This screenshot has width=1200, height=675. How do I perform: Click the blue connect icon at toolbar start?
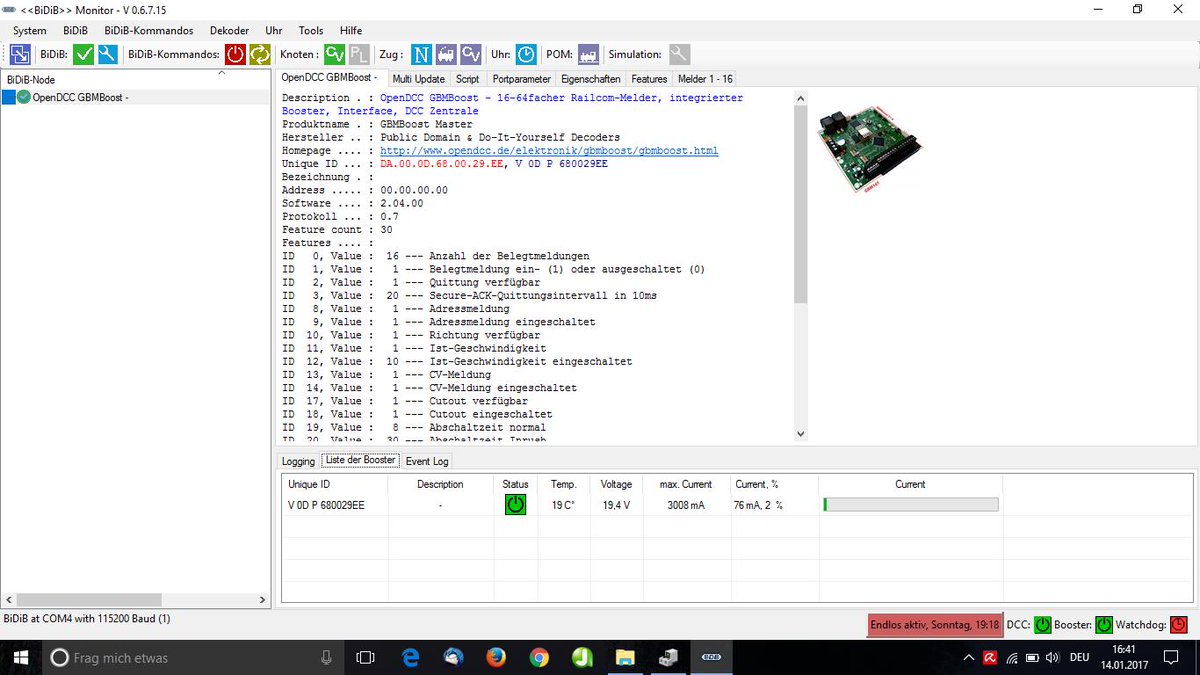point(21,55)
